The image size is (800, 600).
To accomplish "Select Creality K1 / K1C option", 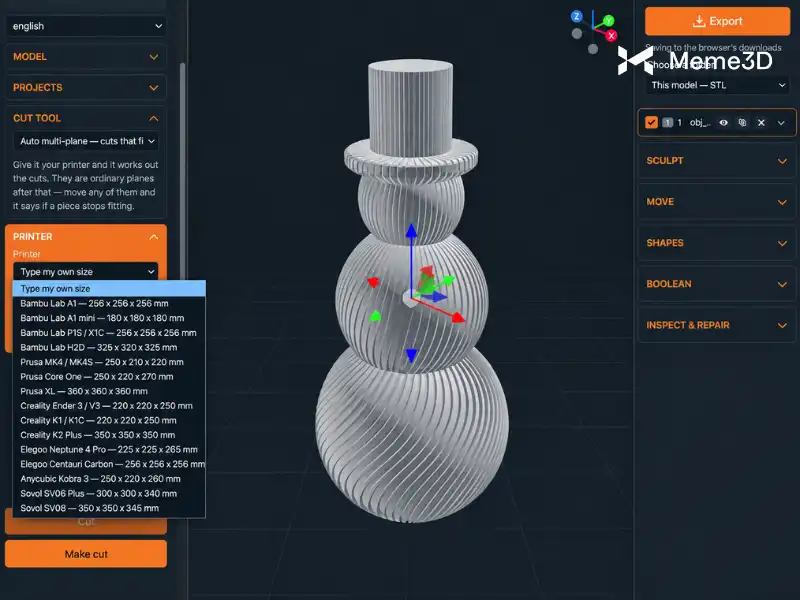I will pos(109,420).
